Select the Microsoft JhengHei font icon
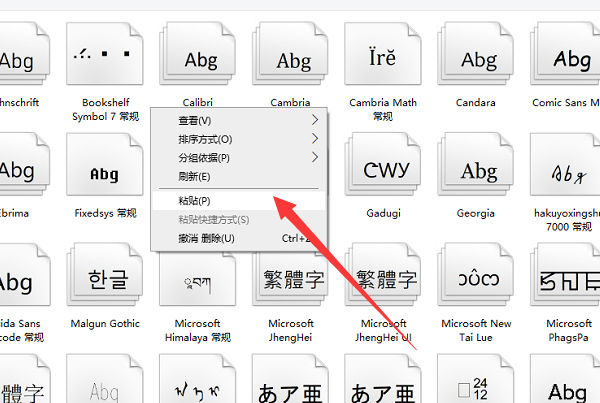This screenshot has height=403, width=600. pyautogui.click(x=290, y=279)
